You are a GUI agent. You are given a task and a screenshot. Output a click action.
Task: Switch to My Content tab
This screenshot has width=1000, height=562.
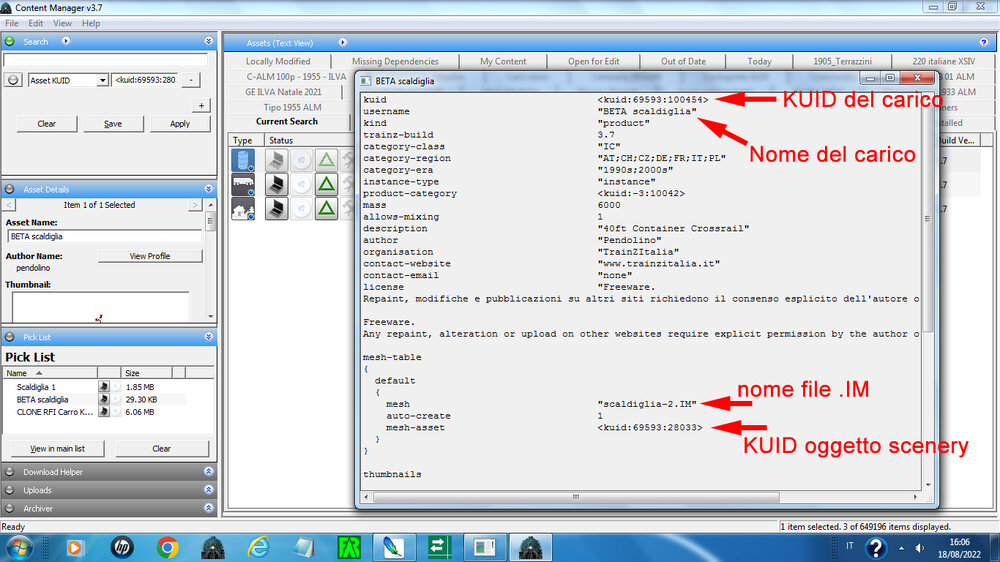503,61
